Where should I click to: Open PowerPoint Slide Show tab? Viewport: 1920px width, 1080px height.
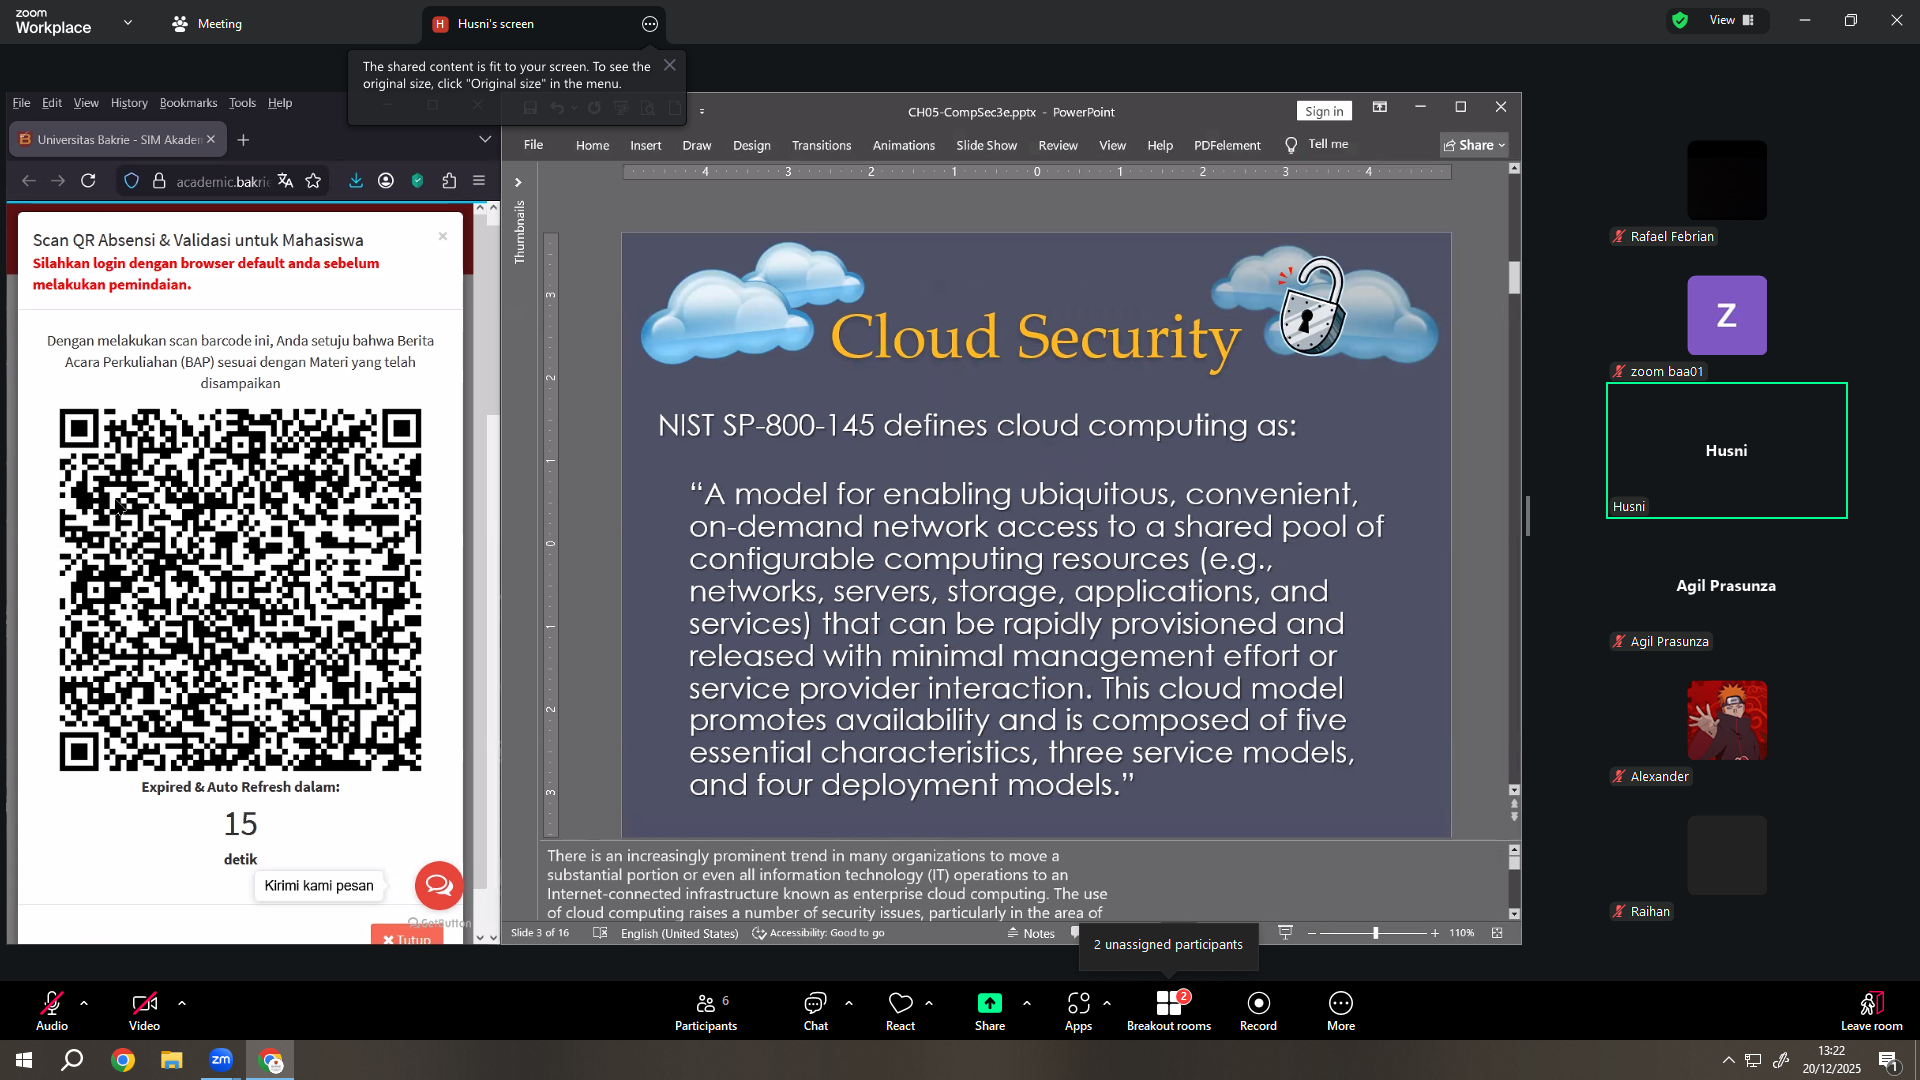pos(986,145)
